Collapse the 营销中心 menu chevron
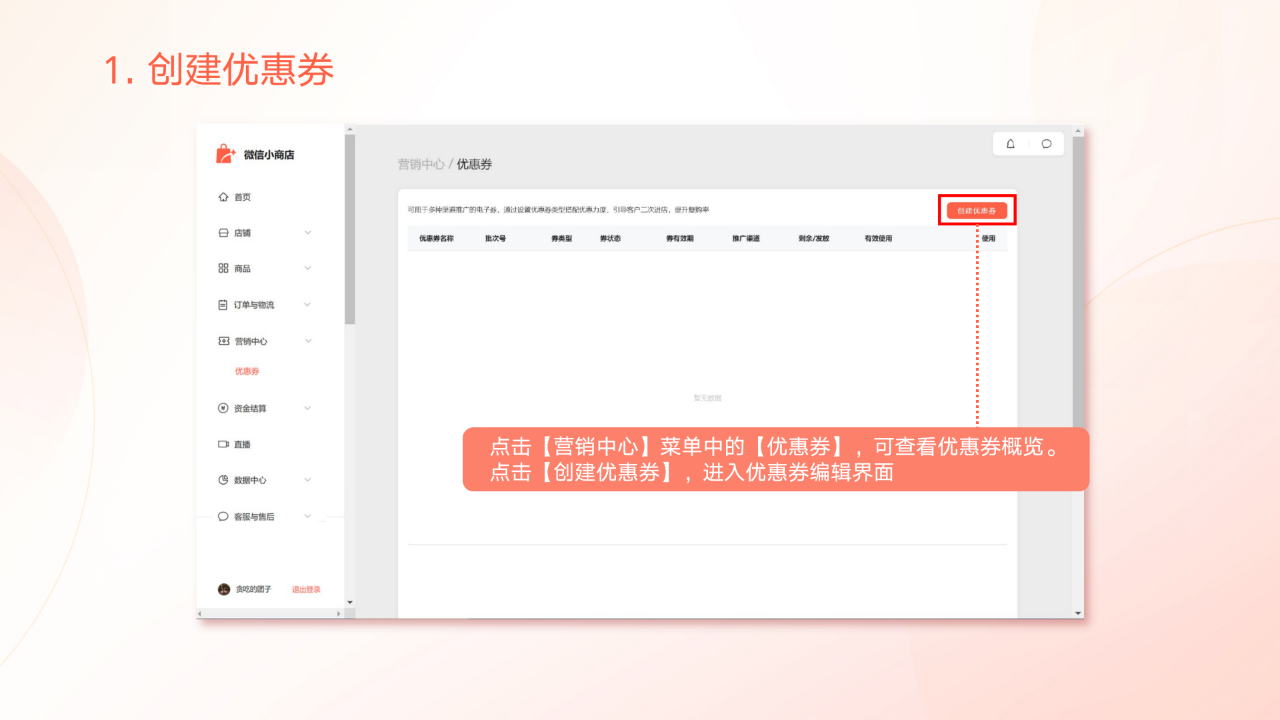1280x720 pixels. click(x=308, y=341)
